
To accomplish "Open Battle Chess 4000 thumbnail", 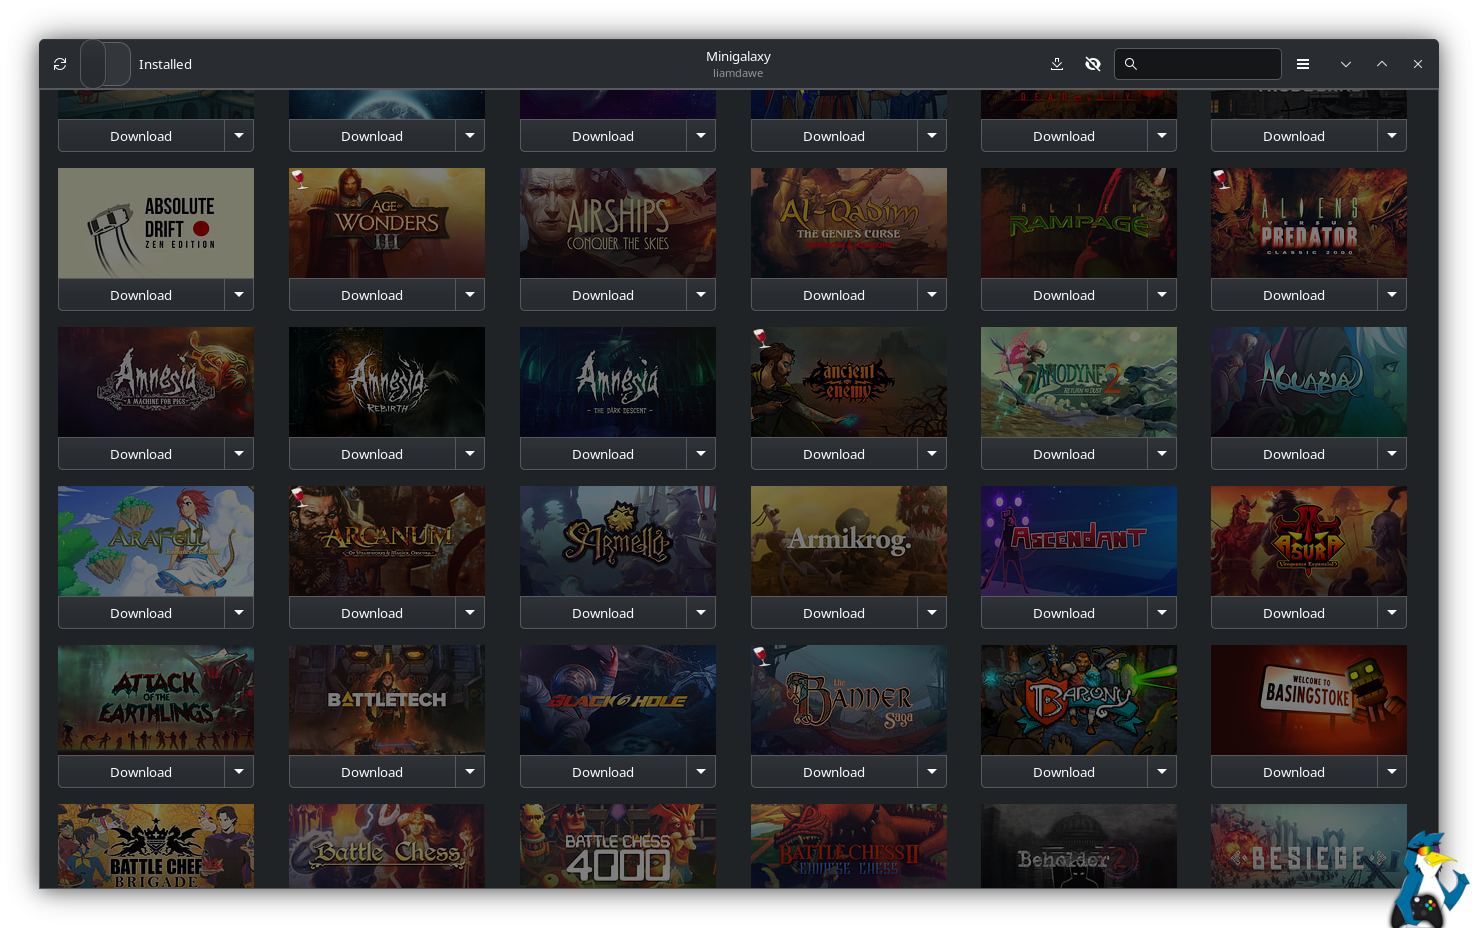I will point(618,846).
